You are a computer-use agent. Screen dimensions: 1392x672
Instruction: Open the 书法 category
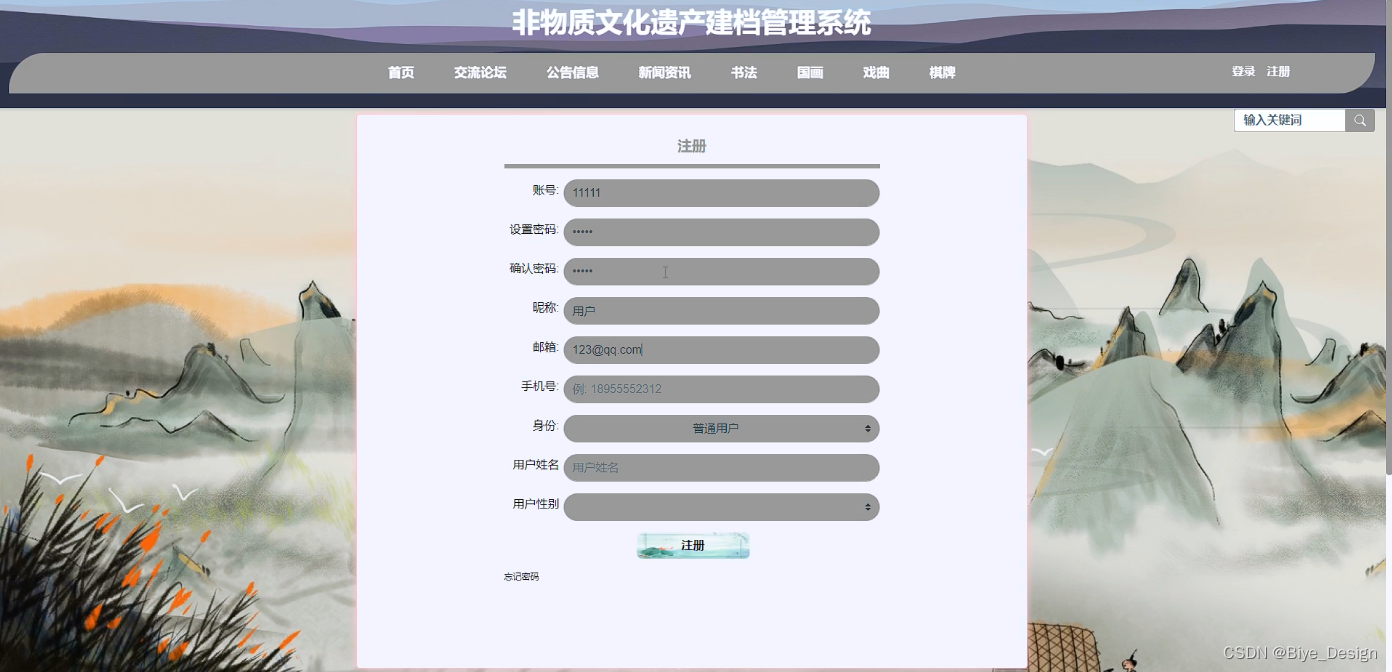[x=744, y=73]
